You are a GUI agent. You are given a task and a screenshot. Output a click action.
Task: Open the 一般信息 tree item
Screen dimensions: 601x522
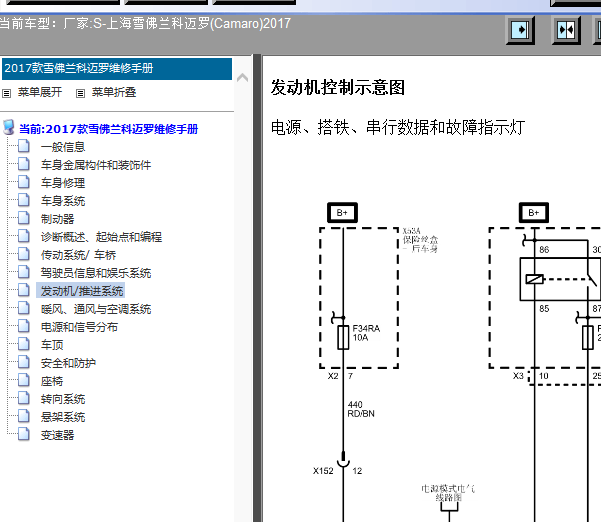coord(63,147)
